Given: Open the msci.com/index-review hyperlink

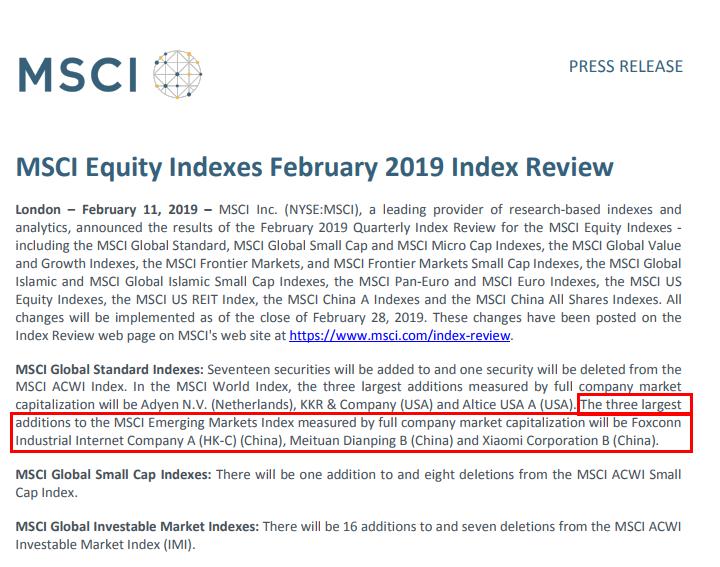Looking at the screenshot, I should tap(399, 336).
